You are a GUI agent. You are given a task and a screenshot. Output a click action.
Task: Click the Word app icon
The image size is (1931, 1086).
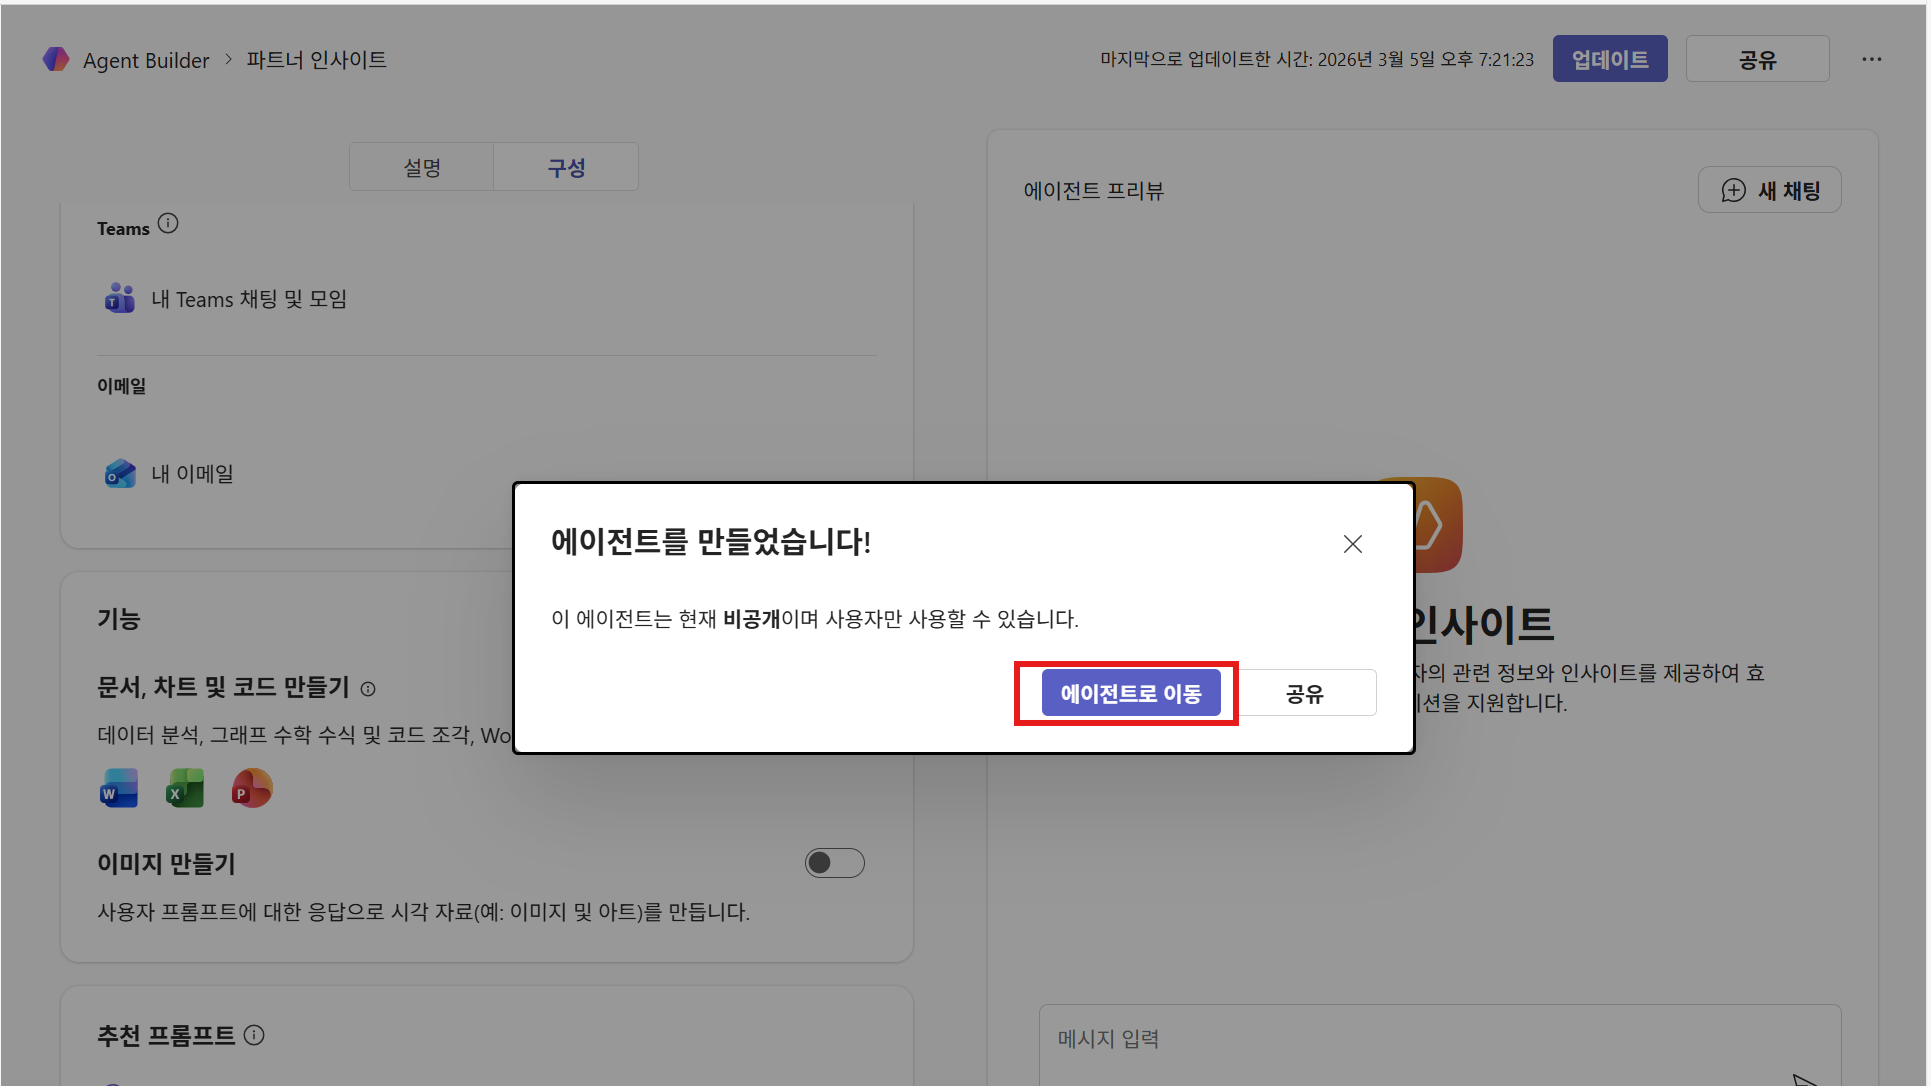click(x=119, y=788)
